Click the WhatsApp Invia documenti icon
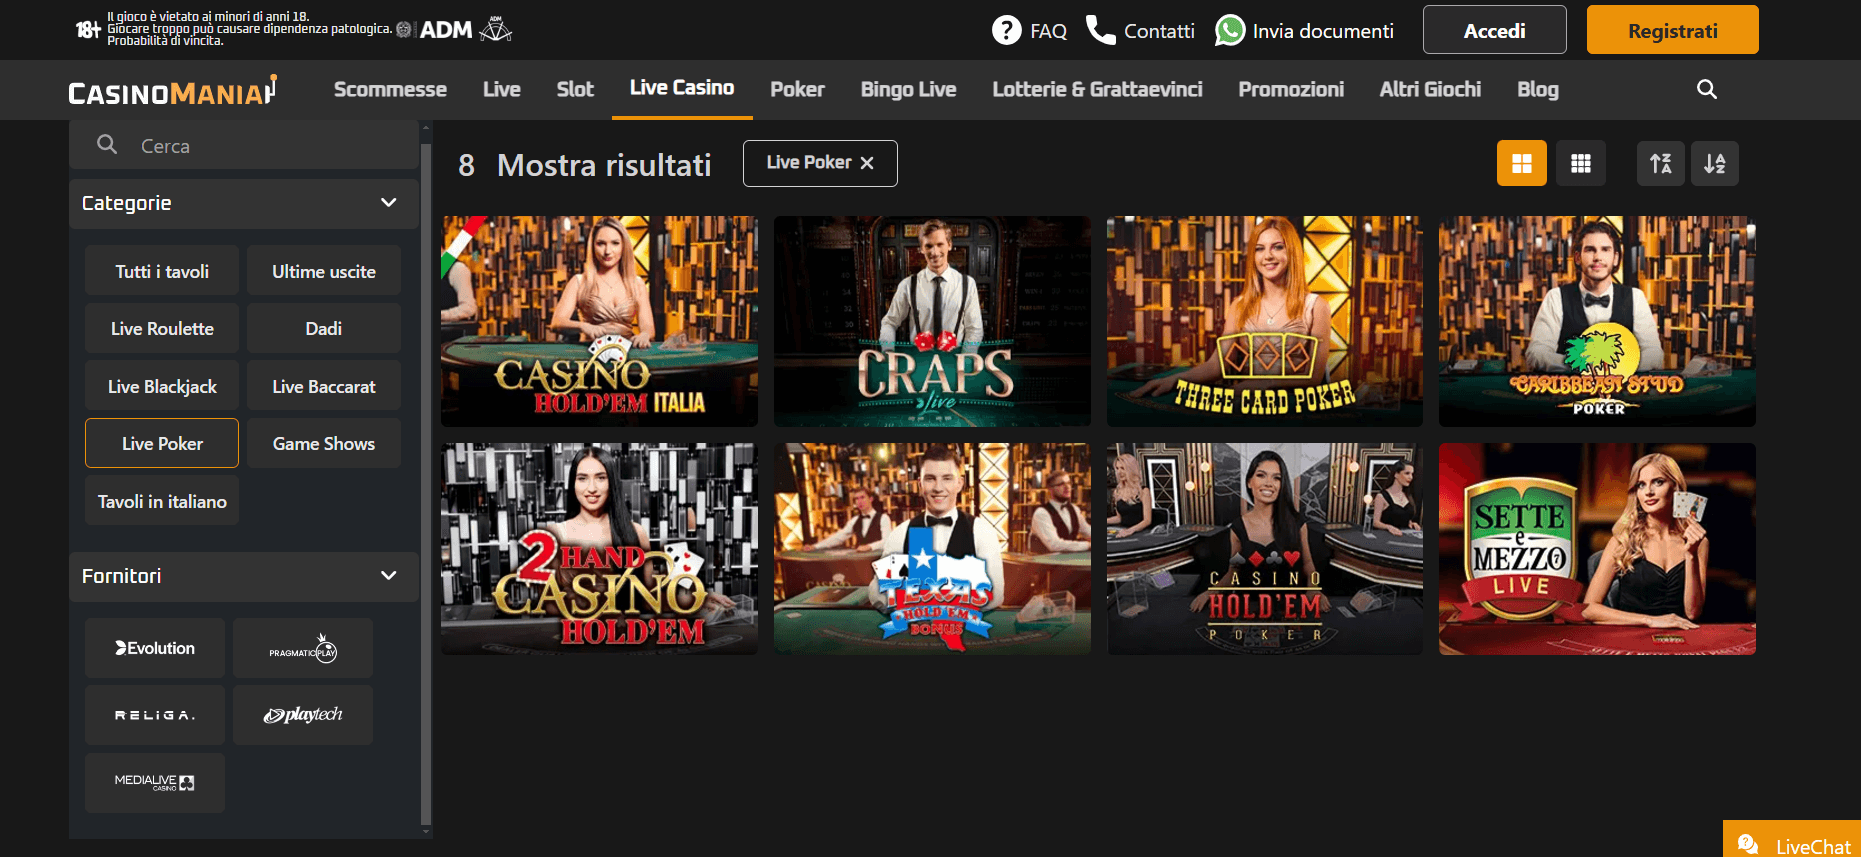The width and height of the screenshot is (1861, 857). (1229, 30)
